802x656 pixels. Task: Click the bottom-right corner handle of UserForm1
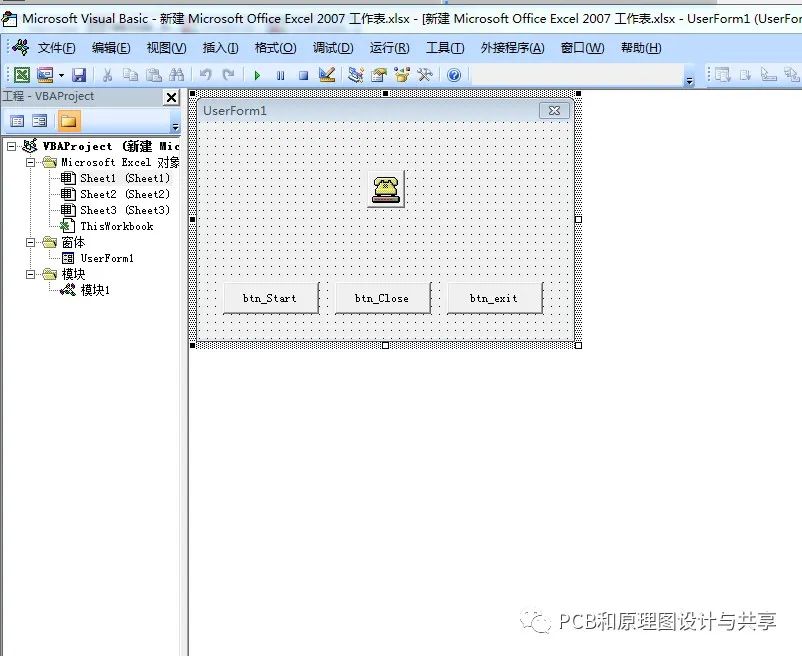pos(578,346)
